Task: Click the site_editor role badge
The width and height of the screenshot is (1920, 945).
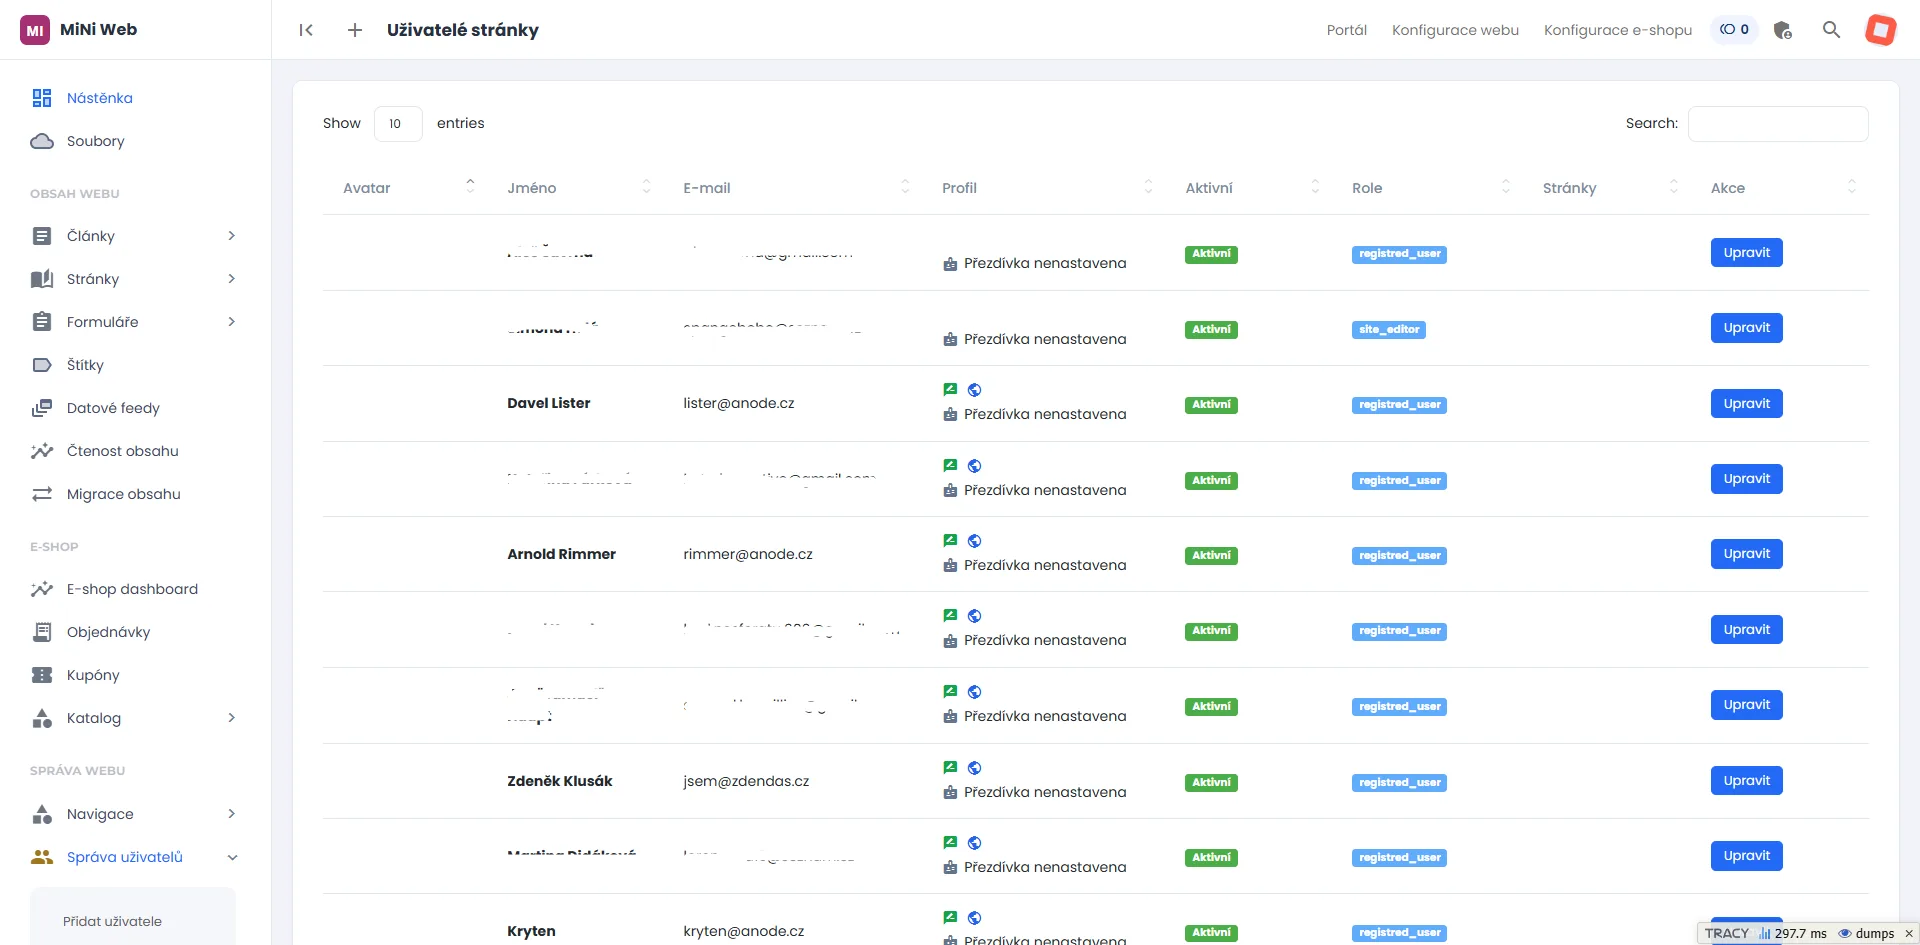Action: pyautogui.click(x=1389, y=329)
